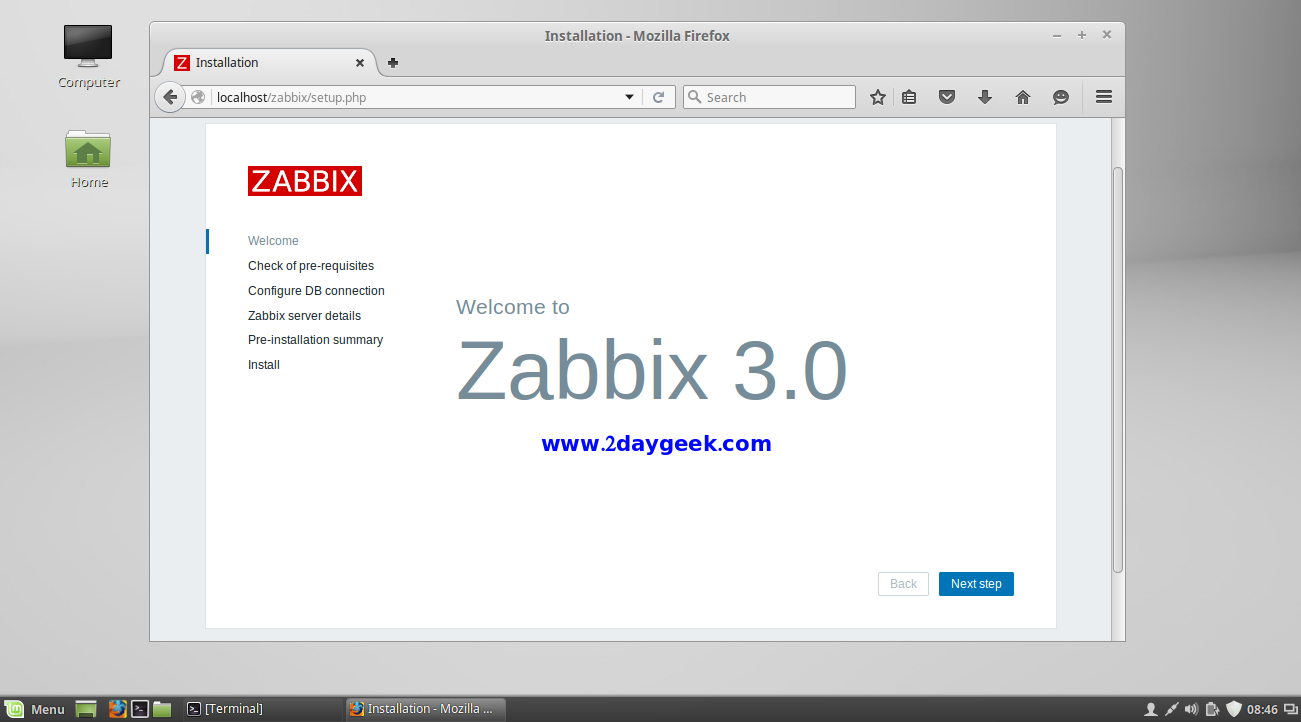Click the user icon in system tray

pos(1150,709)
